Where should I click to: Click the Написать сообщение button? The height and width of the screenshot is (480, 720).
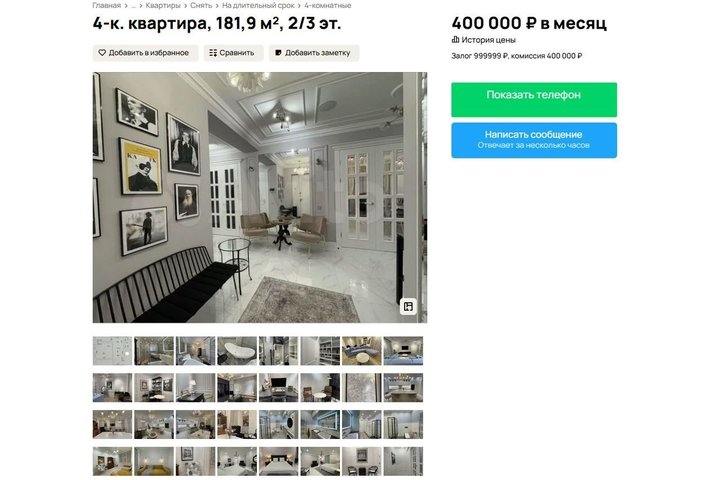pyautogui.click(x=534, y=140)
